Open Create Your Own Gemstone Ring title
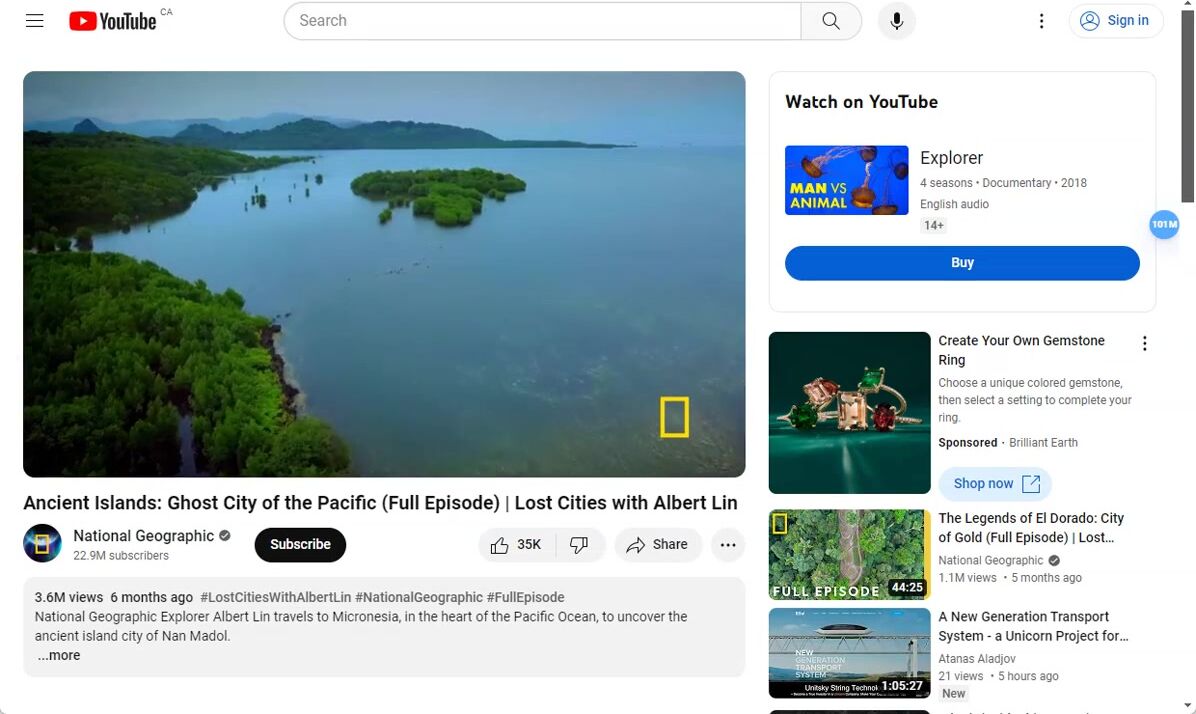The height and width of the screenshot is (714, 1196). pos(1021,350)
